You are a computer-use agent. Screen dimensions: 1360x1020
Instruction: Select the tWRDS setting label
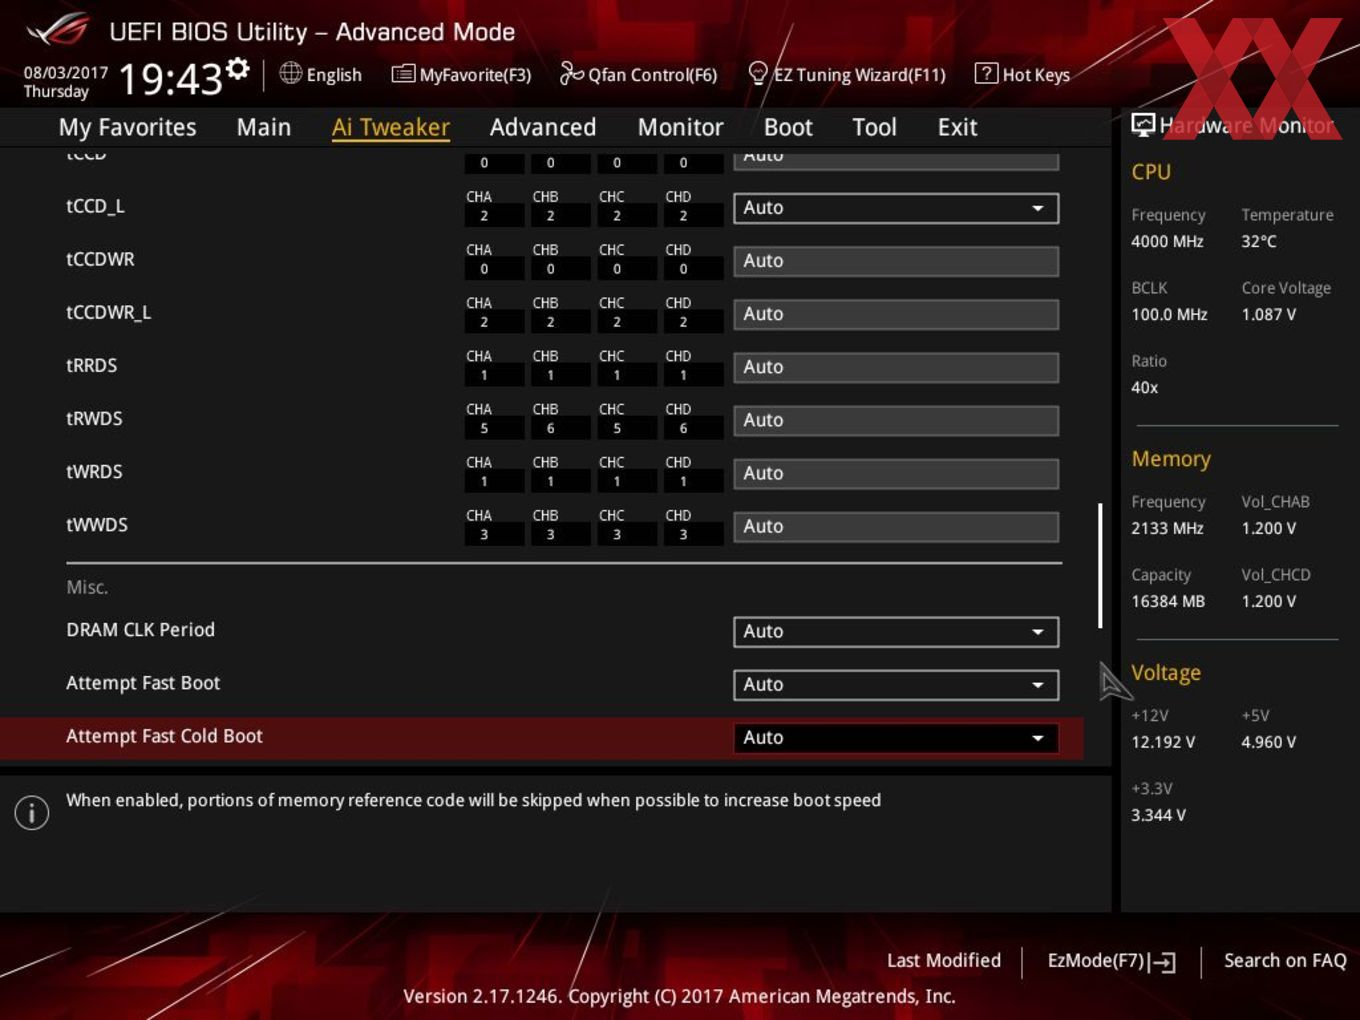coord(94,471)
